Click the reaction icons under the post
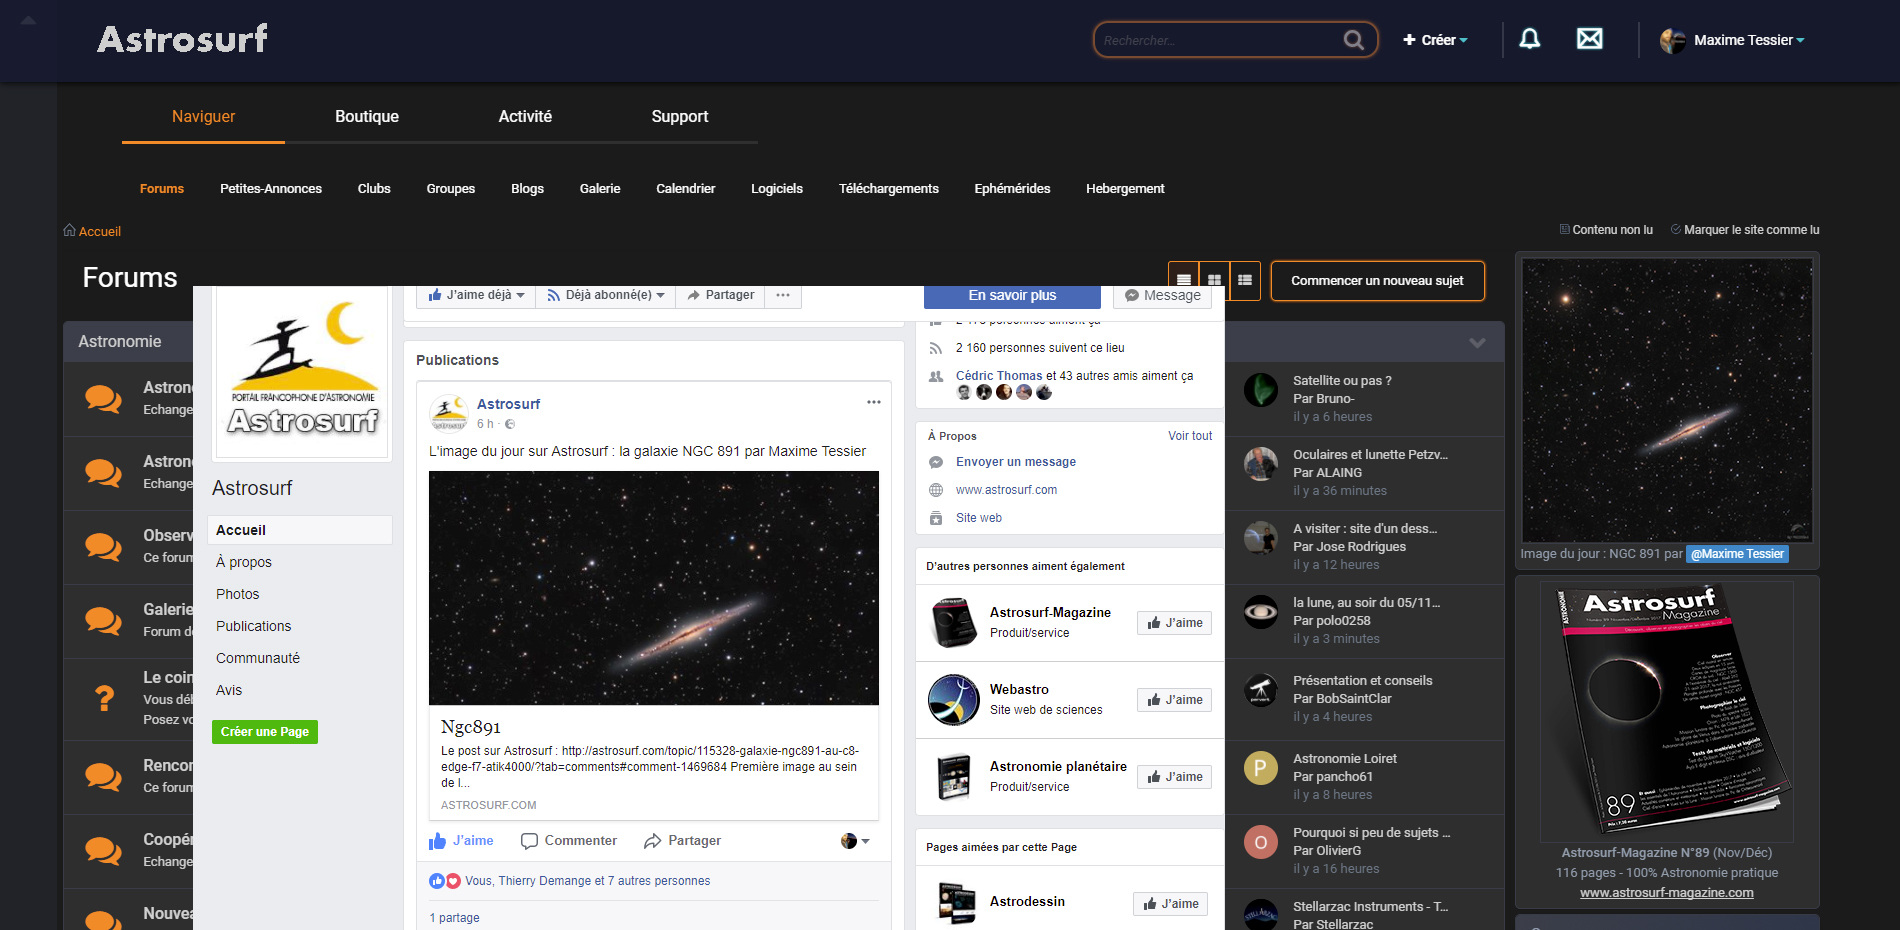Screen dimensions: 1900x930 click(444, 881)
